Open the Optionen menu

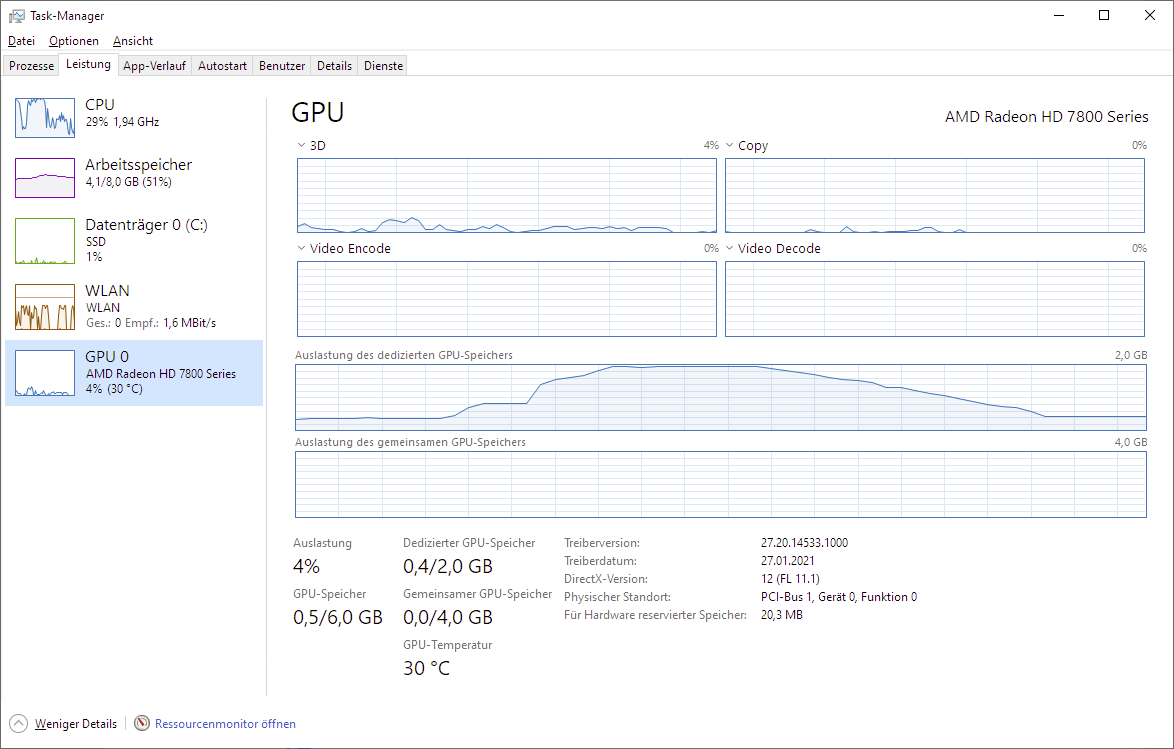coord(73,40)
